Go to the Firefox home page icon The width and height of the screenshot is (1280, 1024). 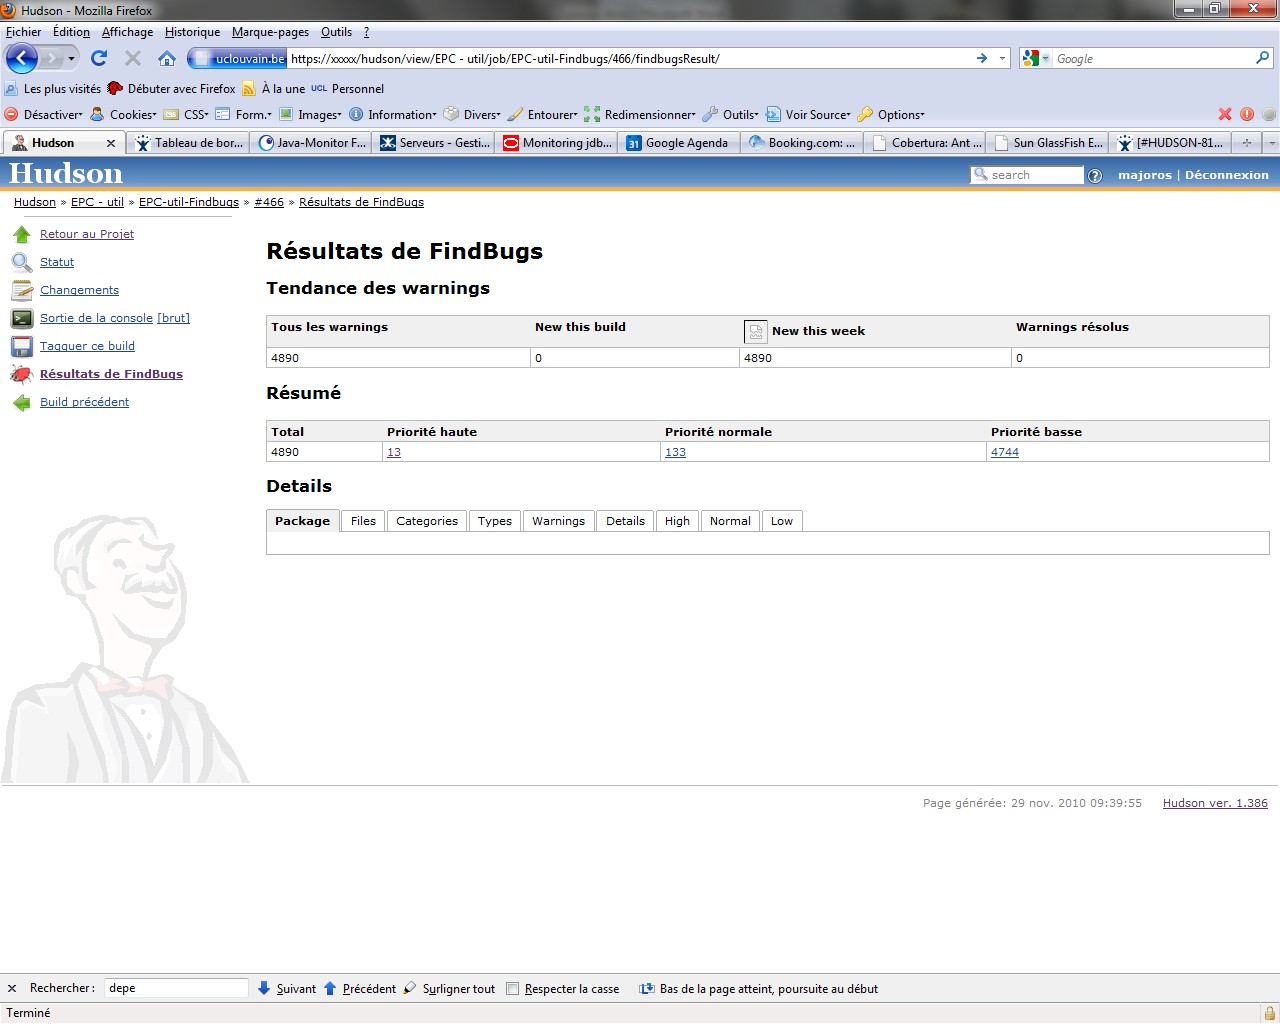click(x=167, y=58)
